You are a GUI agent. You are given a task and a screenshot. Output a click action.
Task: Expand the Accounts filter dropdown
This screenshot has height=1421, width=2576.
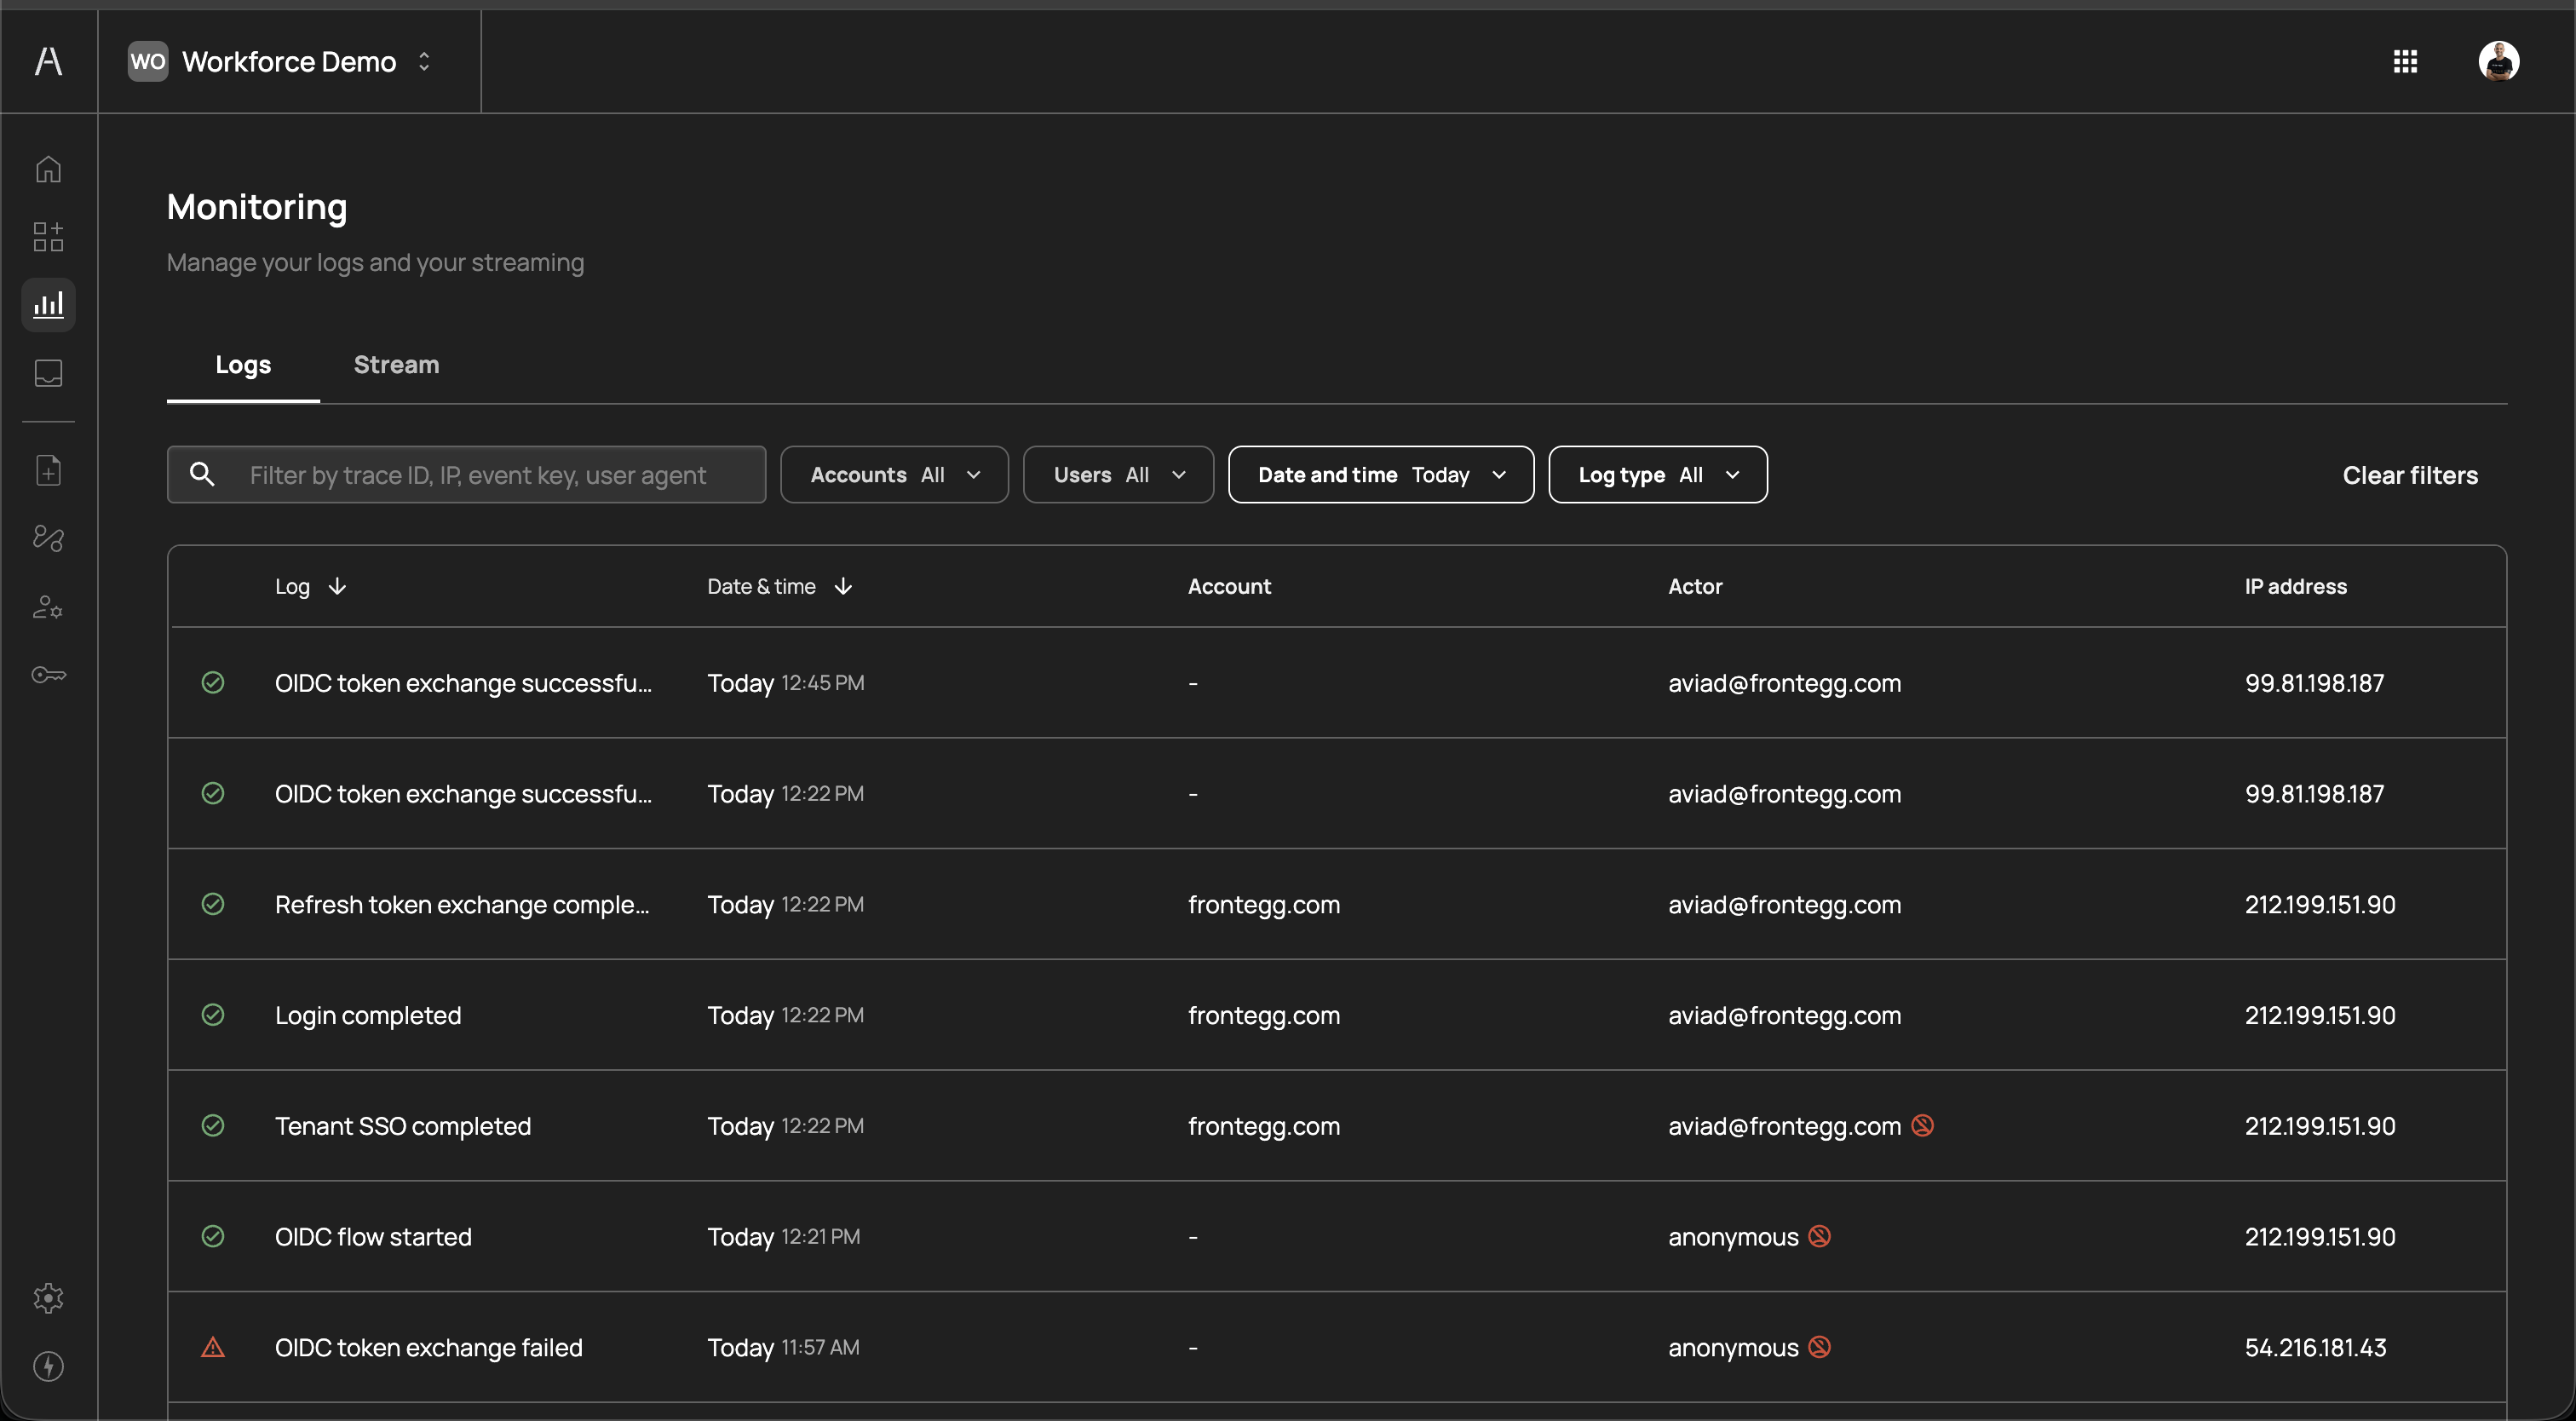tap(894, 475)
